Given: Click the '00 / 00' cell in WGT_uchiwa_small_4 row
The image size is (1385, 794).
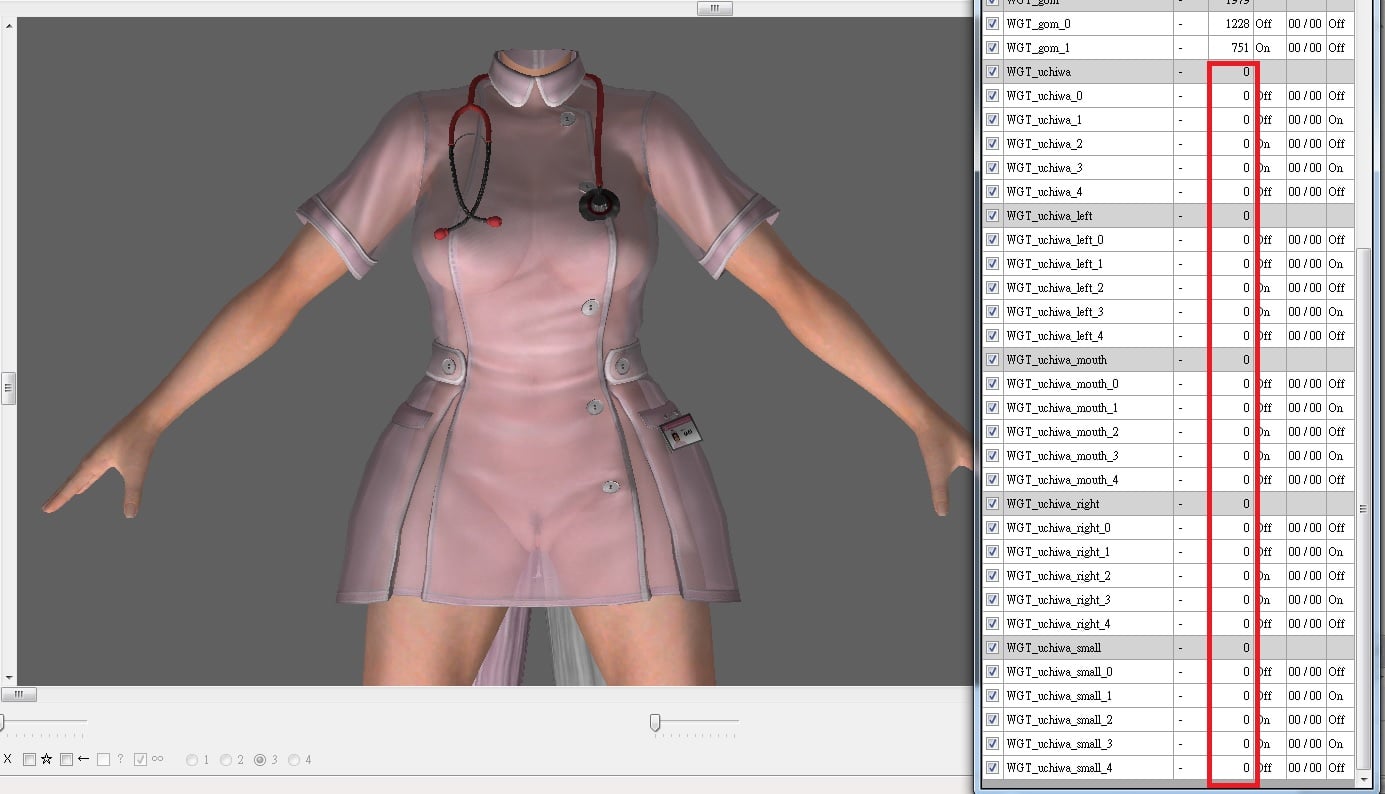Looking at the screenshot, I should (1304, 768).
